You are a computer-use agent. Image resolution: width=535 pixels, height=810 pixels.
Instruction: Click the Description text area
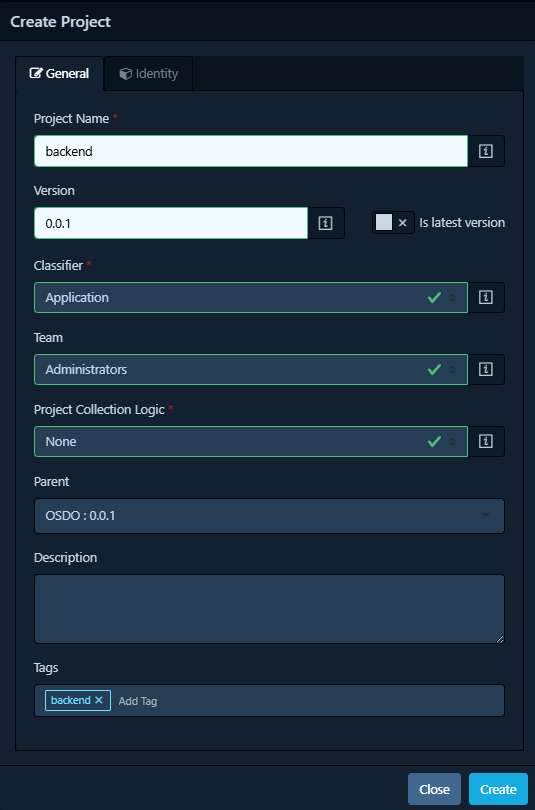click(269, 609)
